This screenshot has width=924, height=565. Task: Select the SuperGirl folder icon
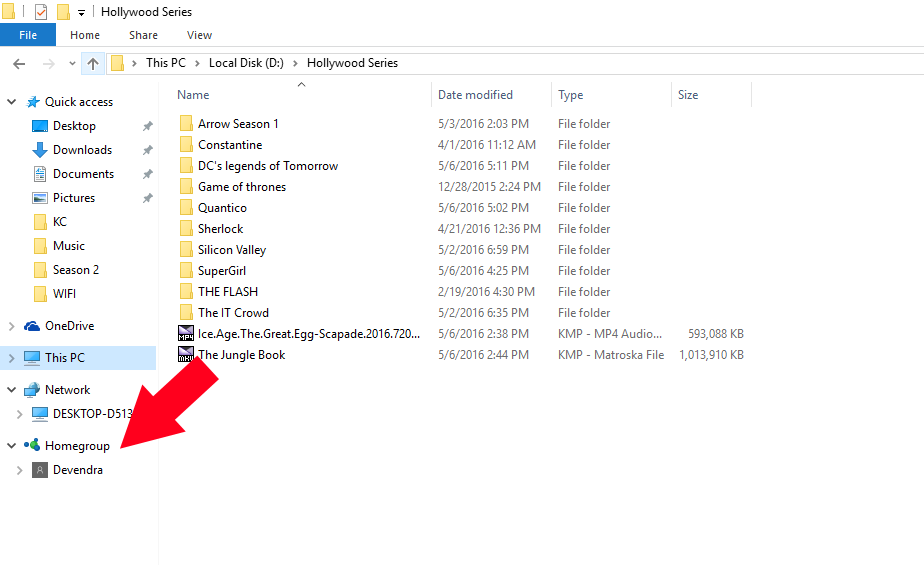(x=186, y=271)
